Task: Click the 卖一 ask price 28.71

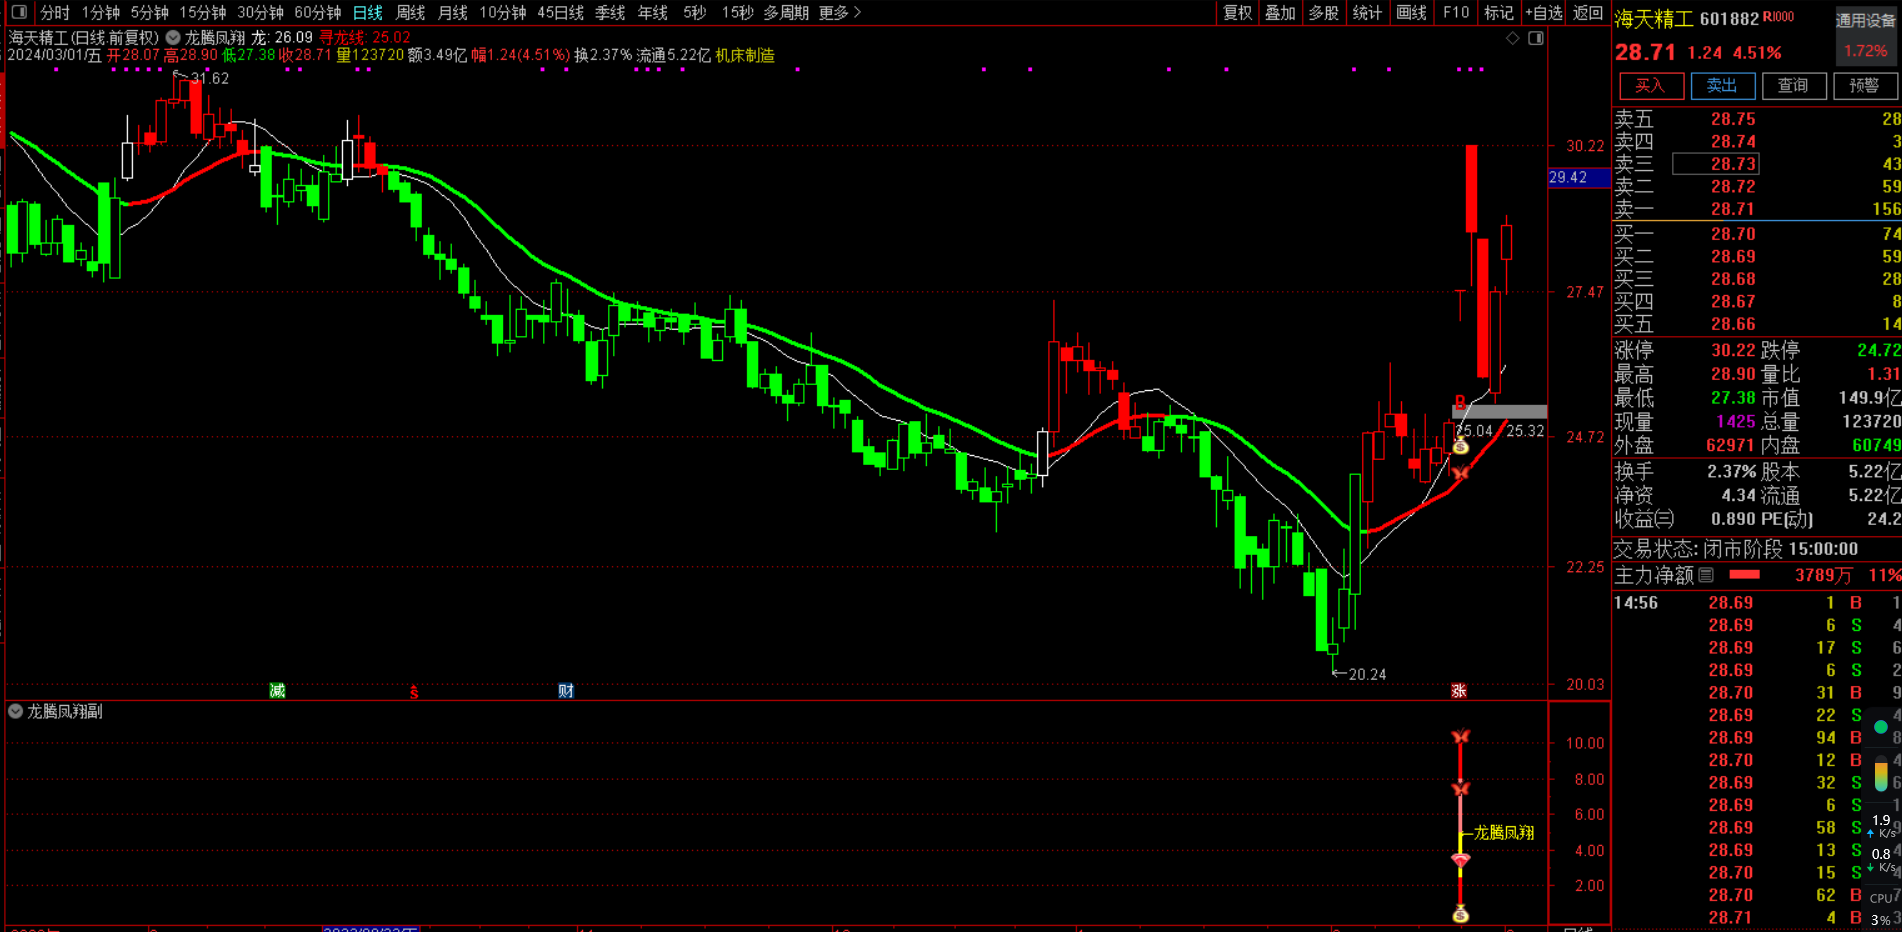Action: tap(1733, 209)
